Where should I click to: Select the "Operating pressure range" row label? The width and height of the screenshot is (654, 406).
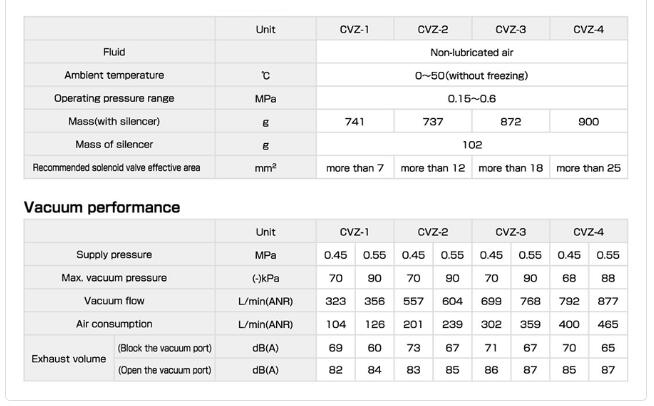(x=114, y=98)
